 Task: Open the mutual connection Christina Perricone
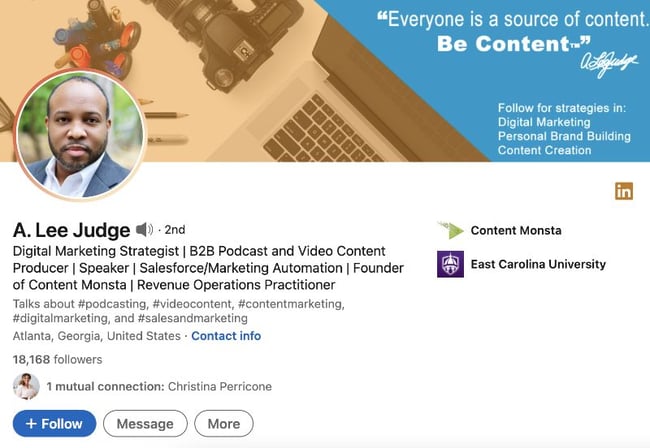220,386
